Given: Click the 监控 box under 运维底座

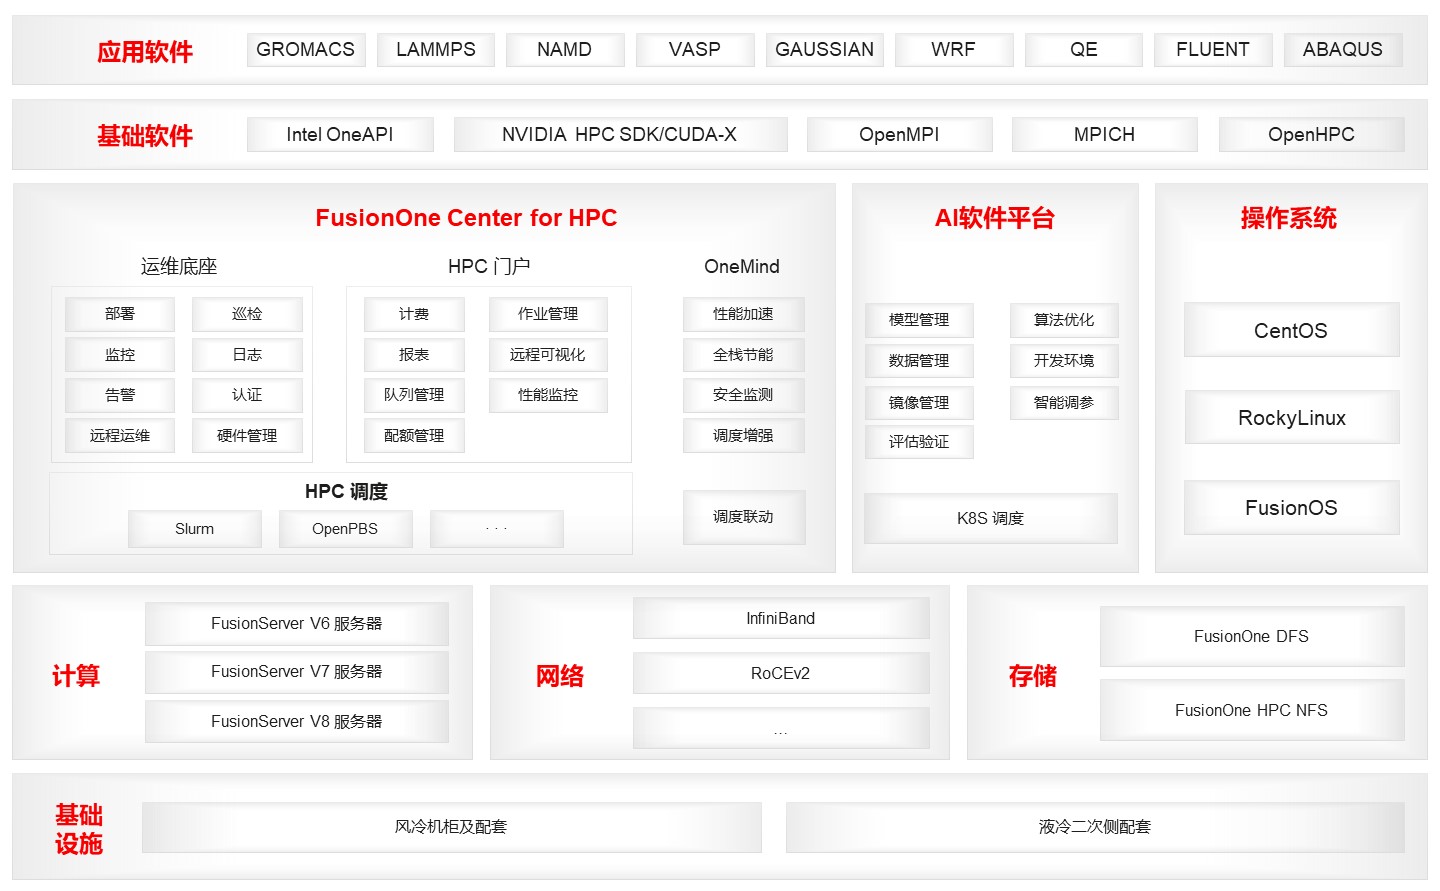Looking at the screenshot, I should [x=120, y=355].
